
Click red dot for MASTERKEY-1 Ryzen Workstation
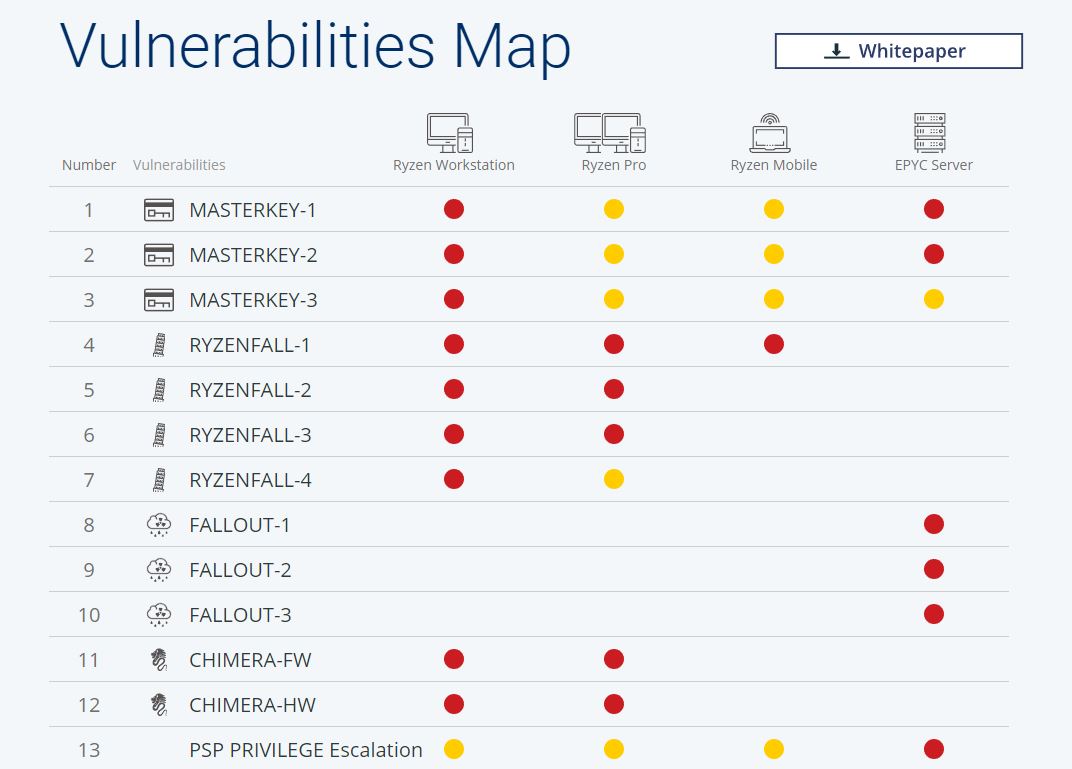click(x=454, y=209)
